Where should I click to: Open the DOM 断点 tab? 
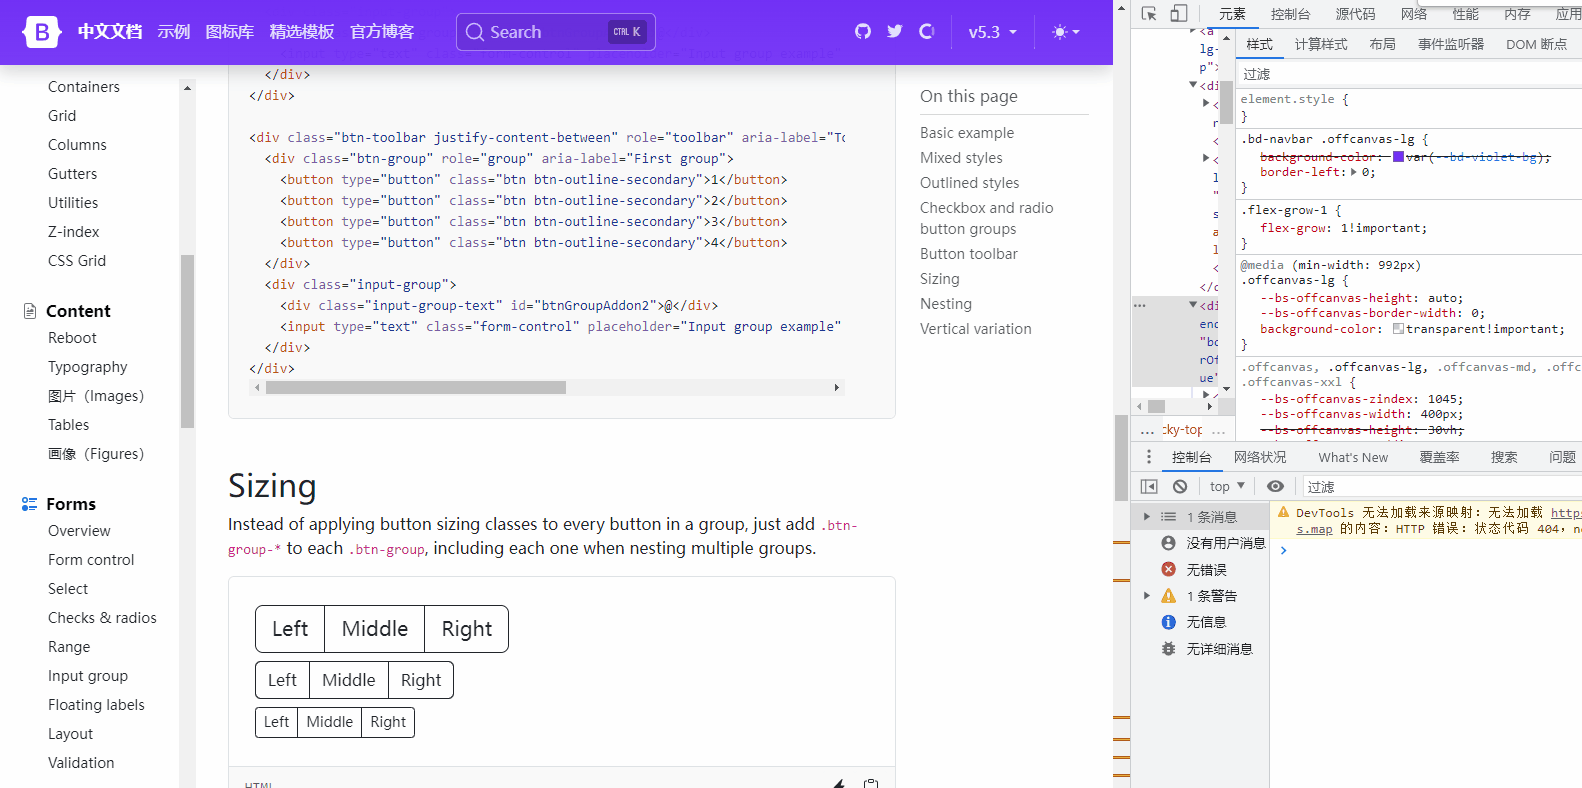(1536, 44)
